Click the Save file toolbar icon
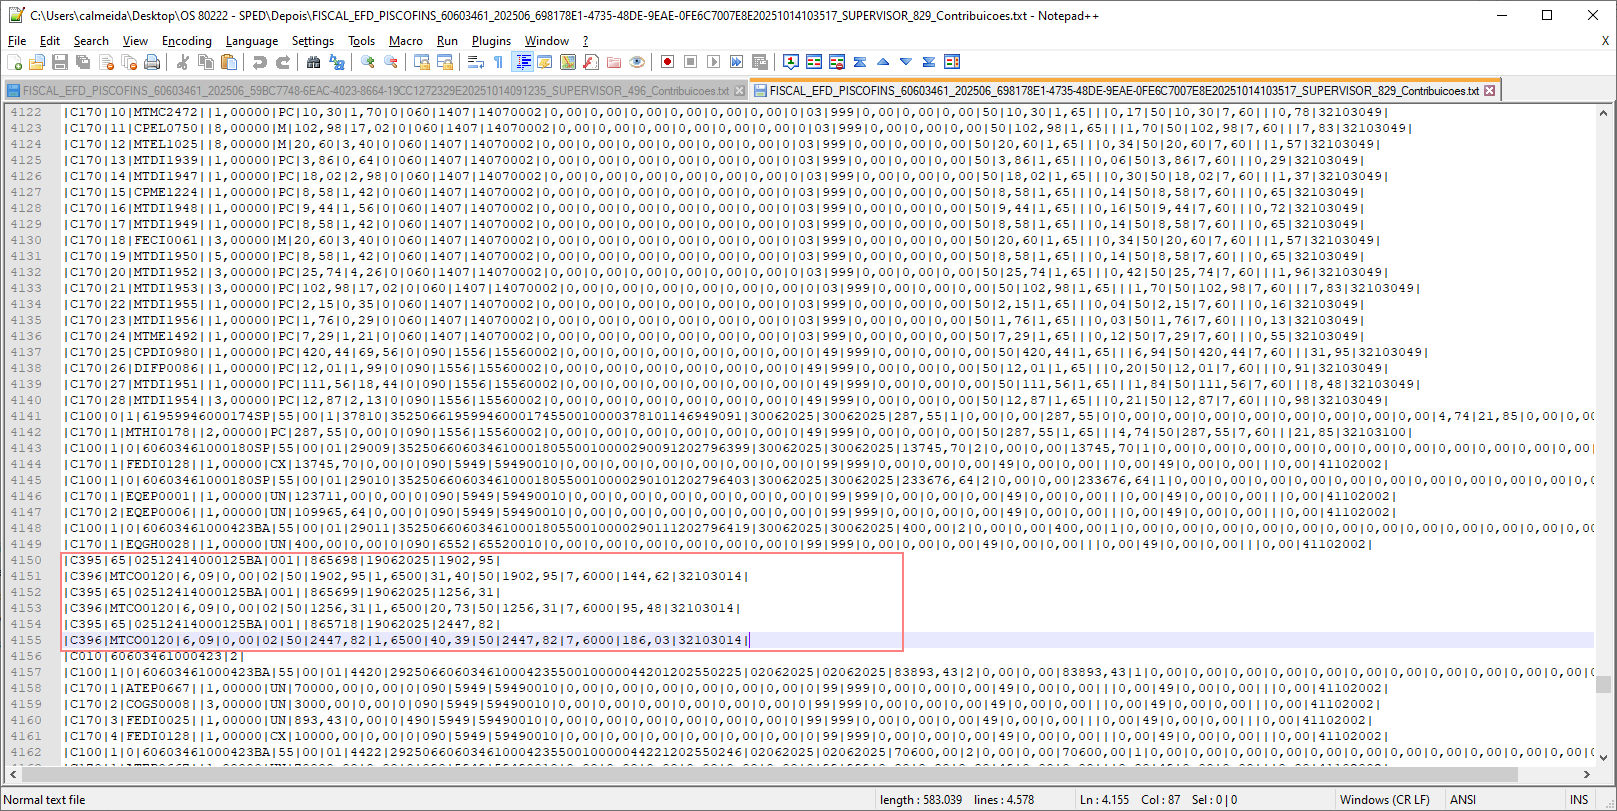The width and height of the screenshot is (1617, 811). tap(60, 62)
